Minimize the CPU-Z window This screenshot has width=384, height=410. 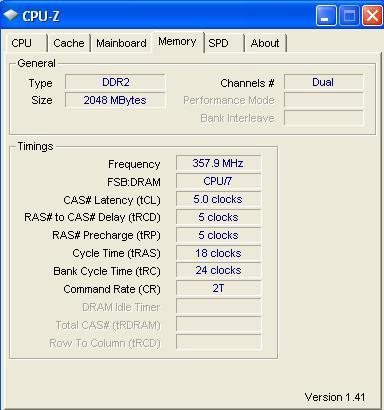tap(326, 16)
